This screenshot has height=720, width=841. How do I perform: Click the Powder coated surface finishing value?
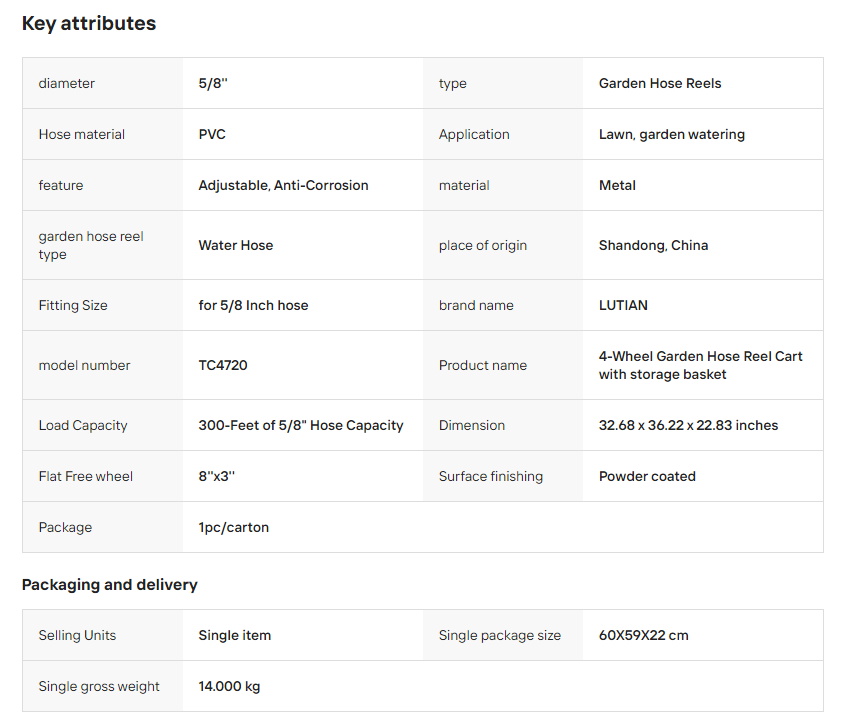[647, 477]
